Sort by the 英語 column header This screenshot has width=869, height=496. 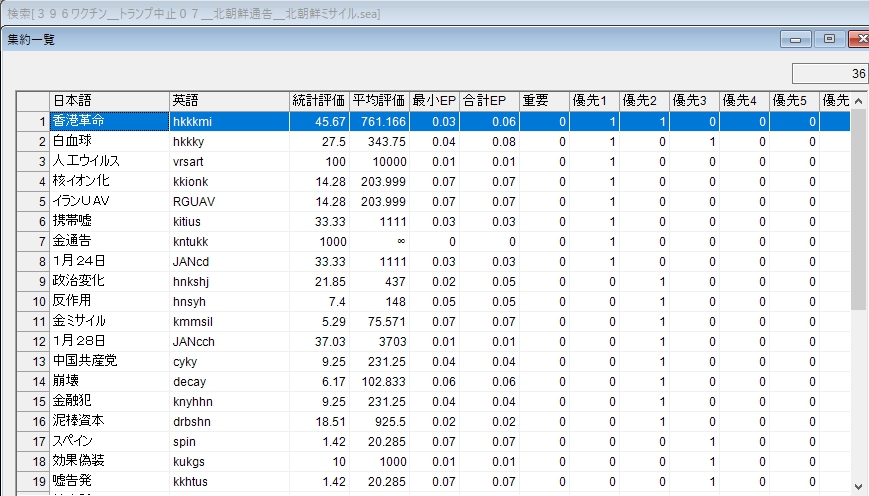(x=229, y=101)
